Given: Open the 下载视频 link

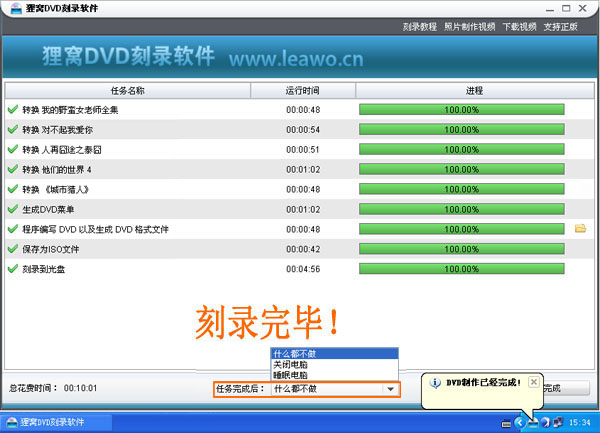Looking at the screenshot, I should click(519, 27).
